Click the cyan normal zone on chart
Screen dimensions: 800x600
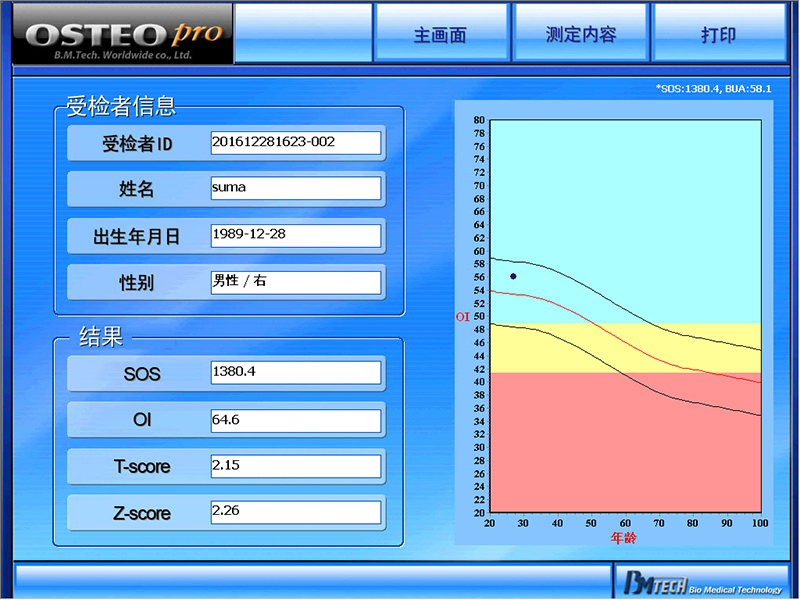coord(620,200)
